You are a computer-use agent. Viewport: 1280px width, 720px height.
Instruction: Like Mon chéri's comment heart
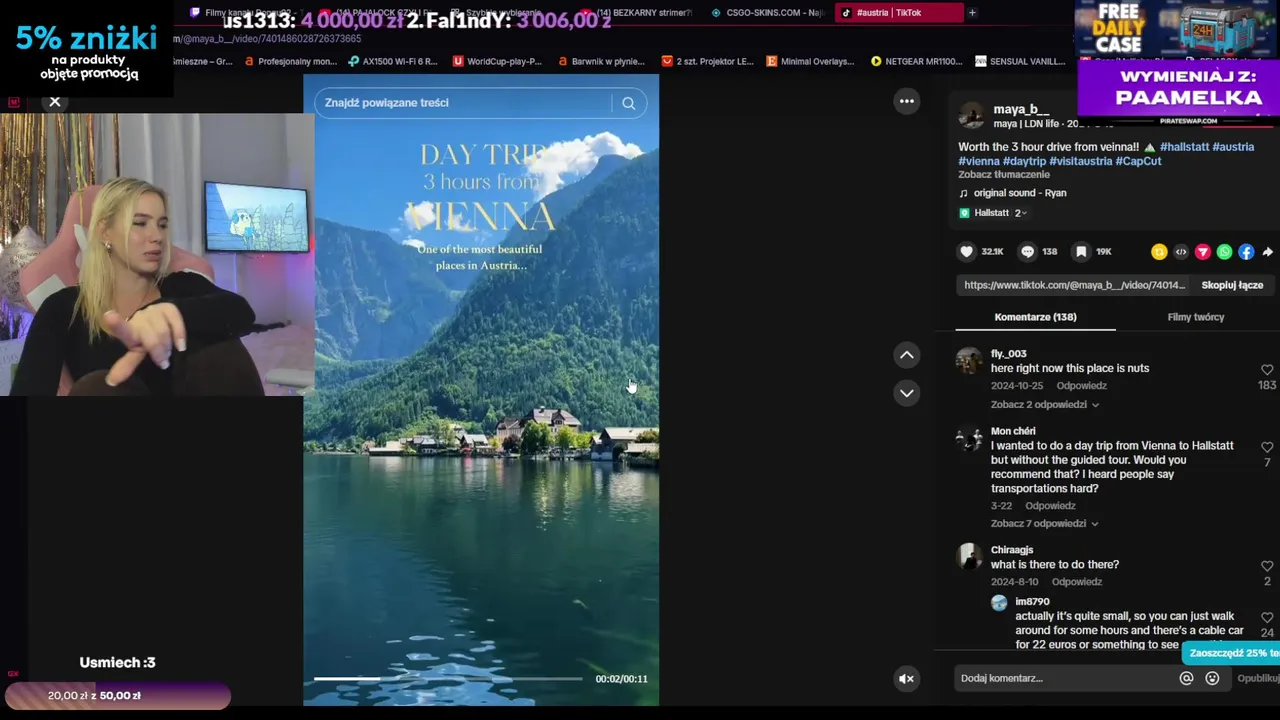1267,447
